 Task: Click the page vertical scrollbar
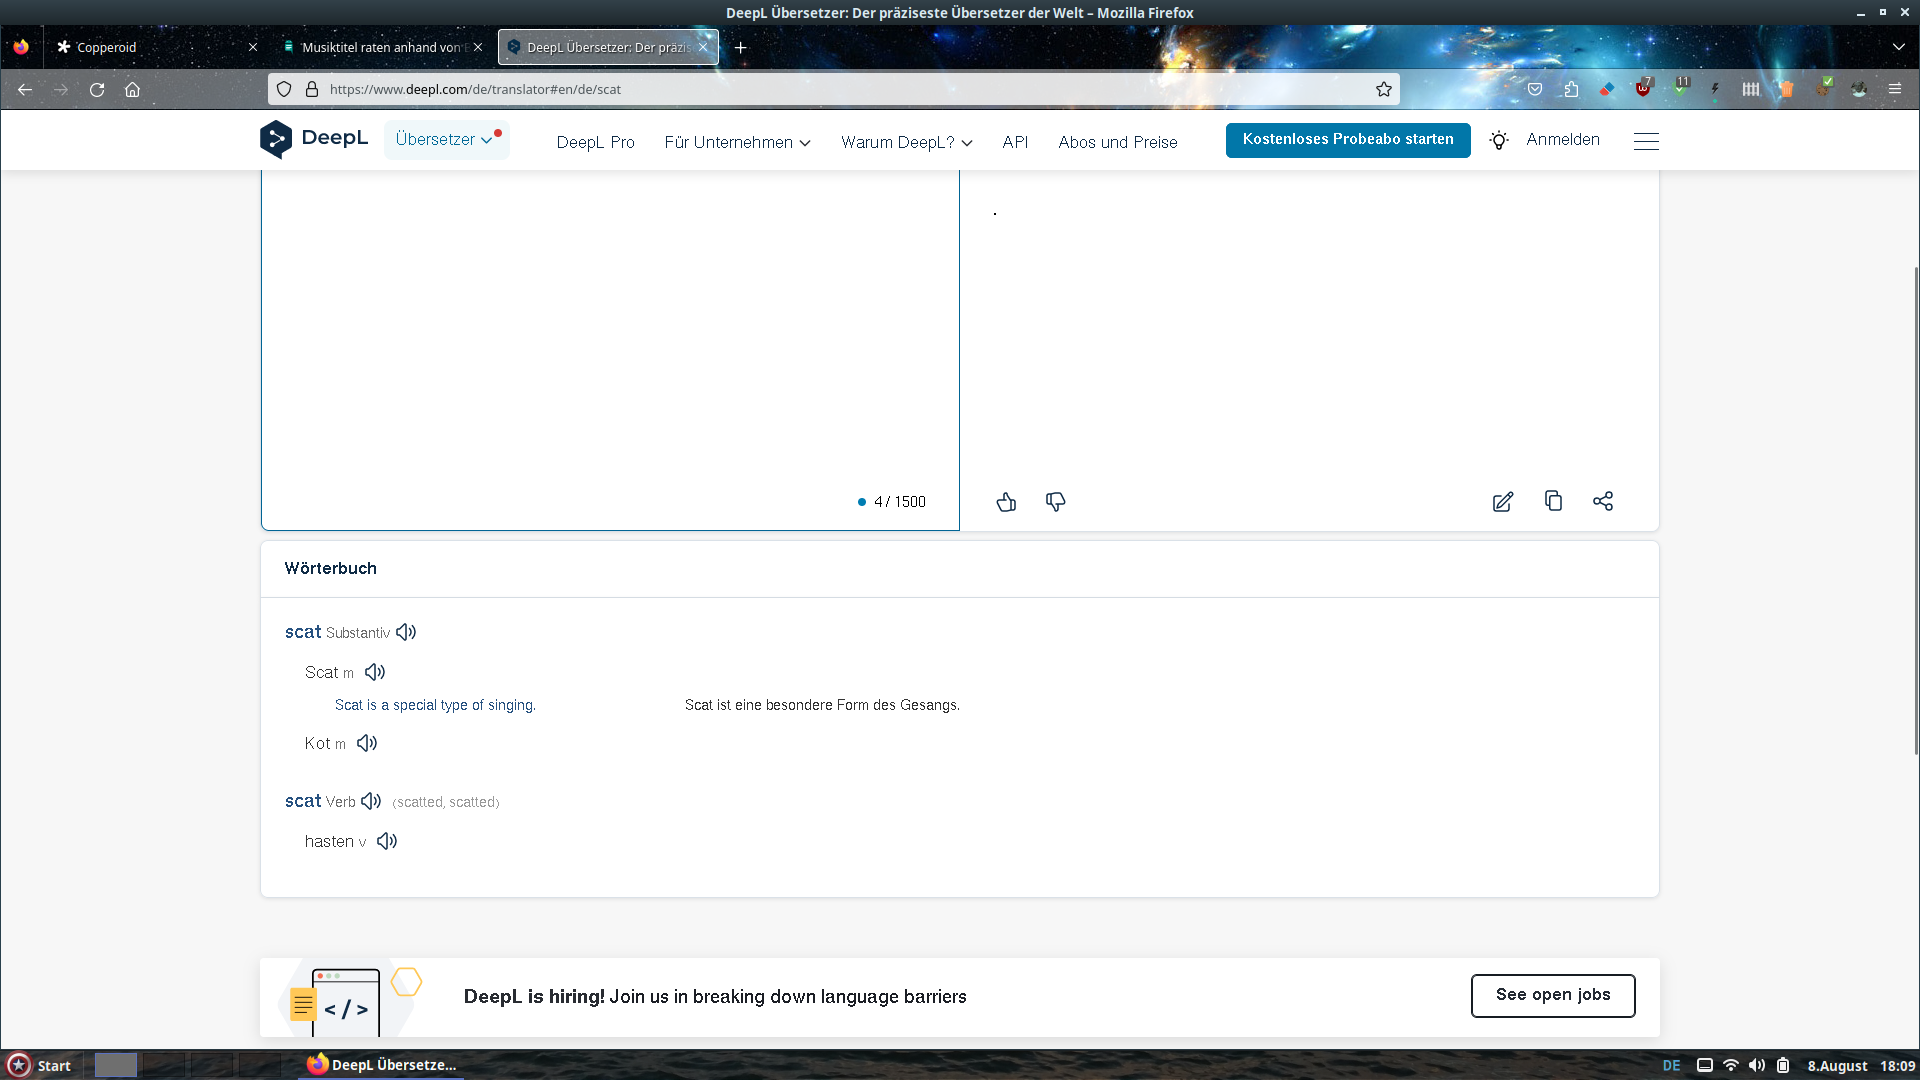point(1915,510)
